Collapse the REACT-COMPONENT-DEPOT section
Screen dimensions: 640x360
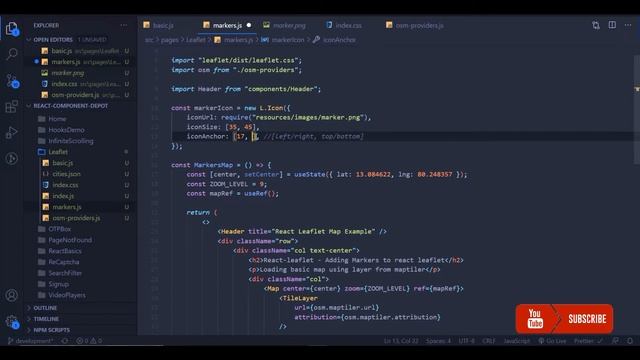(x=71, y=106)
